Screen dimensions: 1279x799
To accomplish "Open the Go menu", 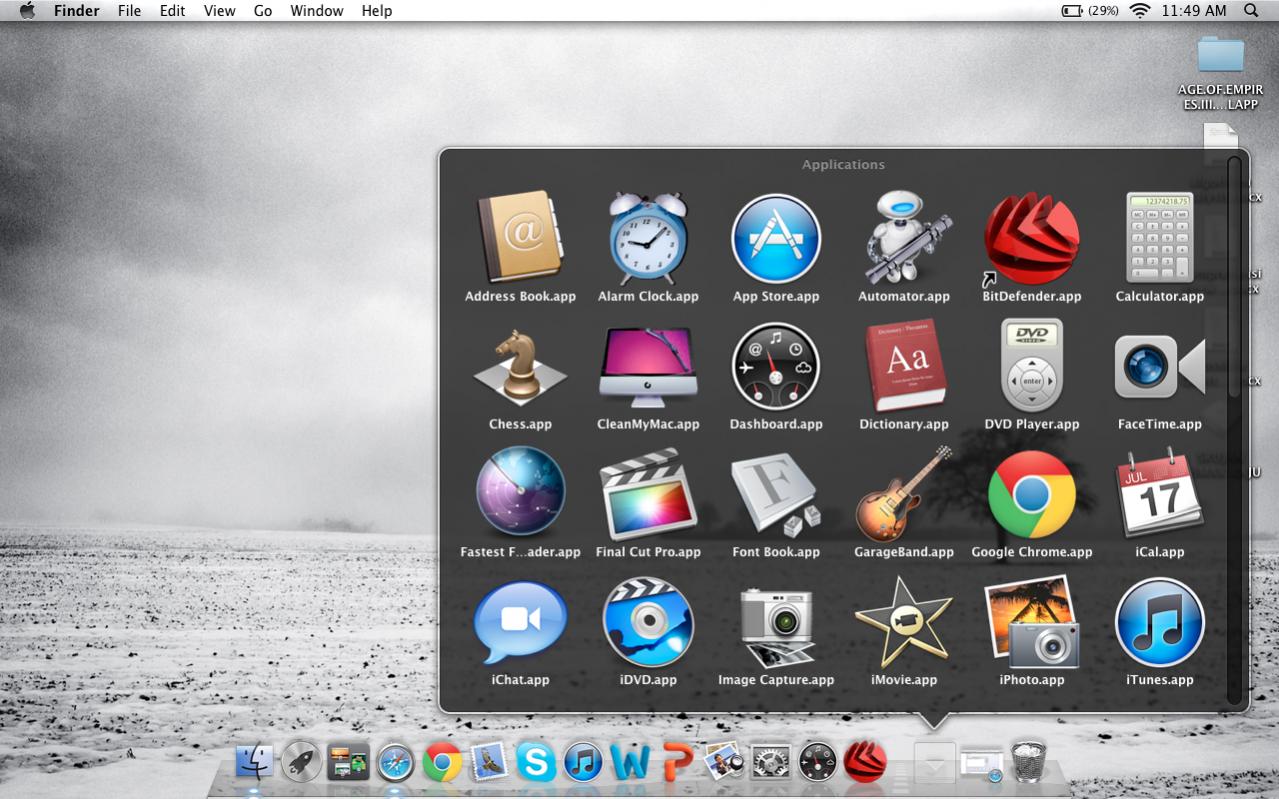I will tap(263, 11).
